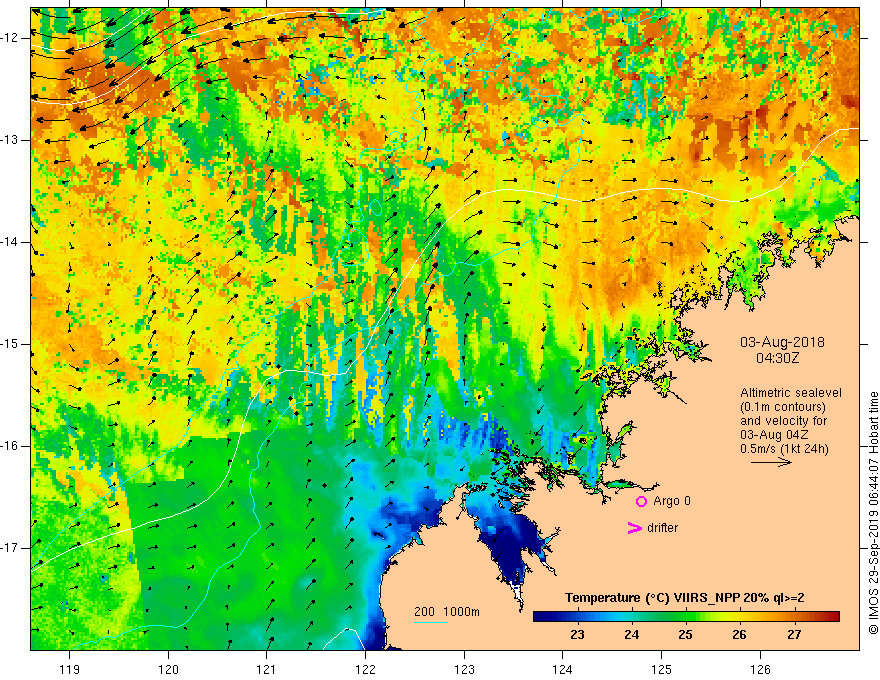
Task: Click the 'Argo 0' legend label
Action: pyautogui.click(x=672, y=501)
